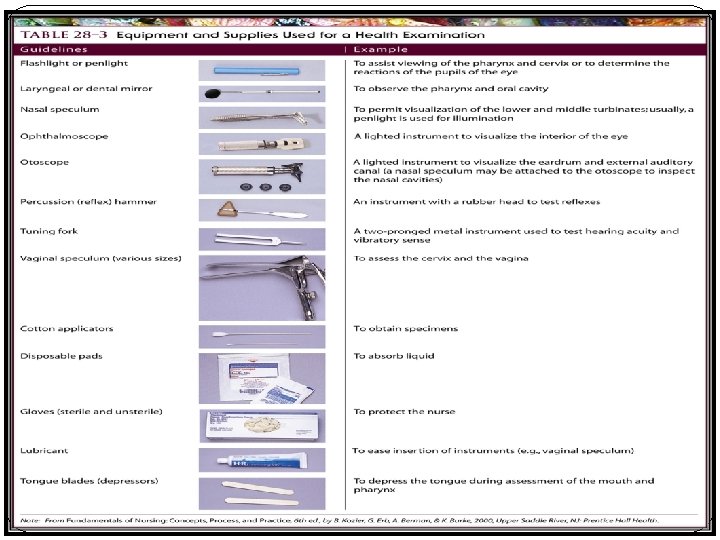Select the 'Cotton applicators' label

point(67,329)
